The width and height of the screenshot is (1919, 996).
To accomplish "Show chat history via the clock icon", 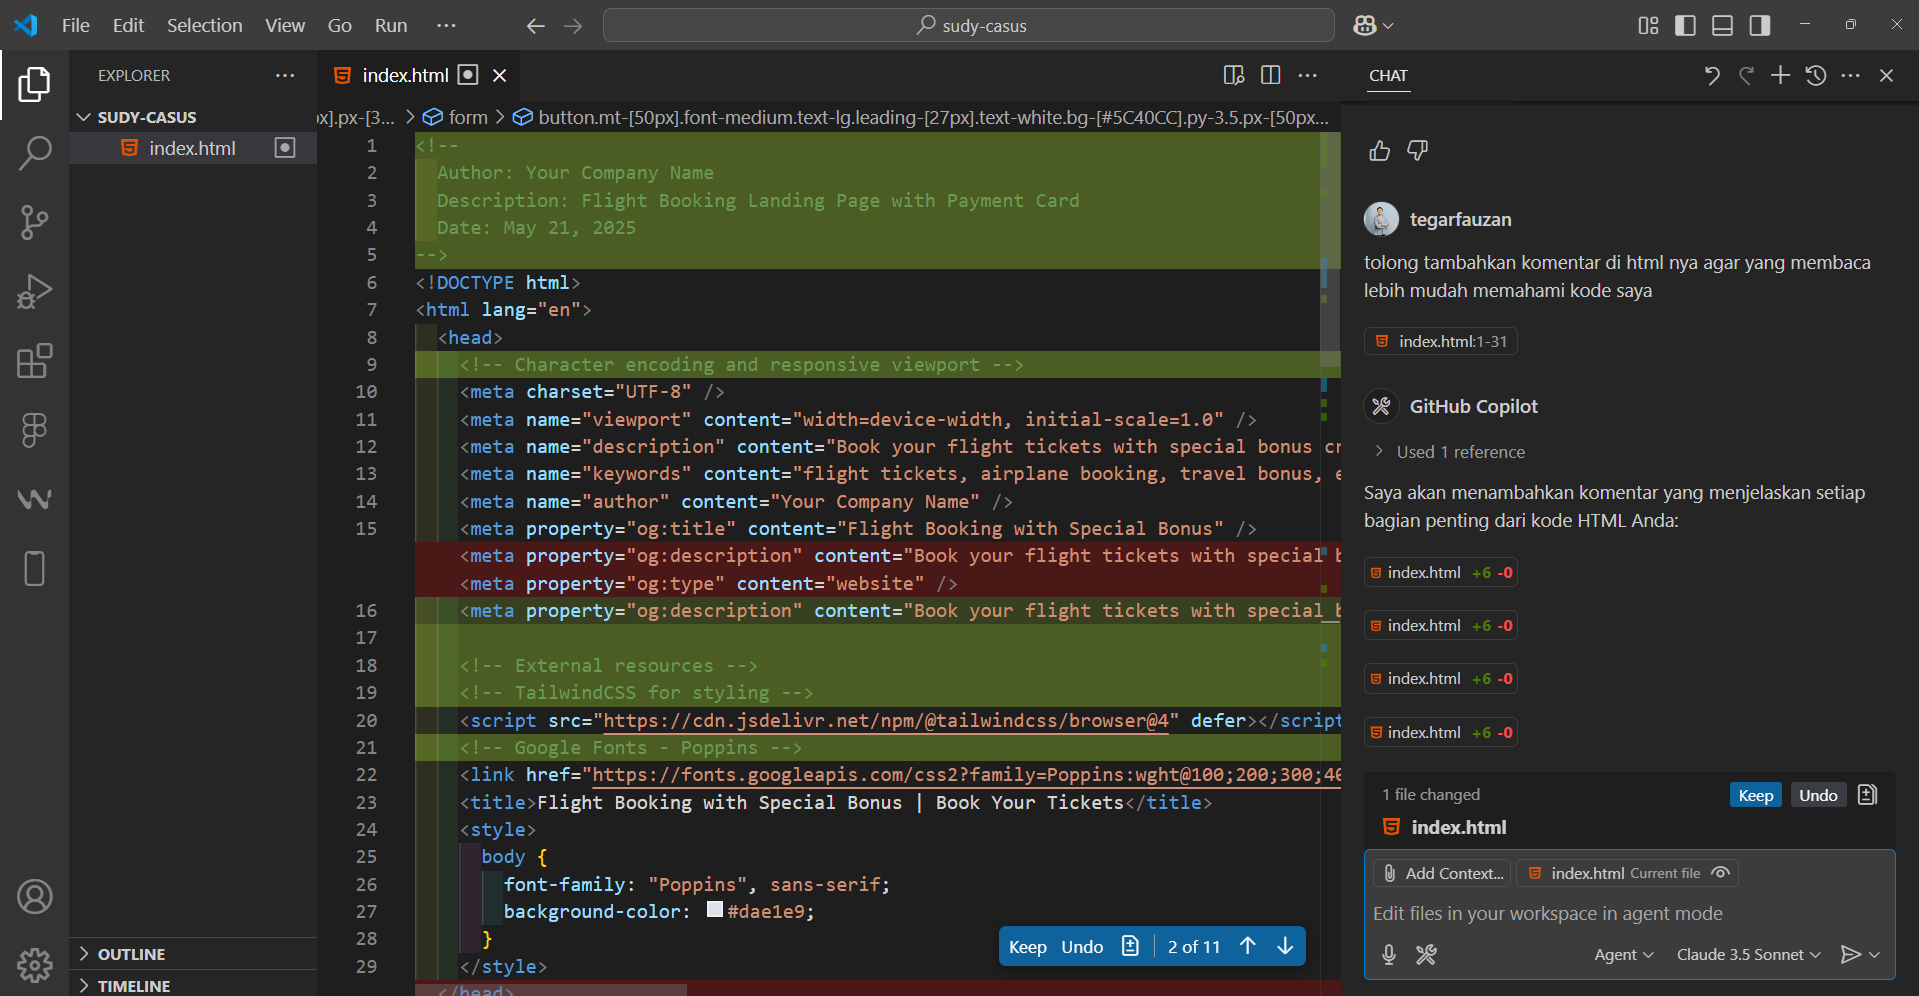I will 1816,75.
